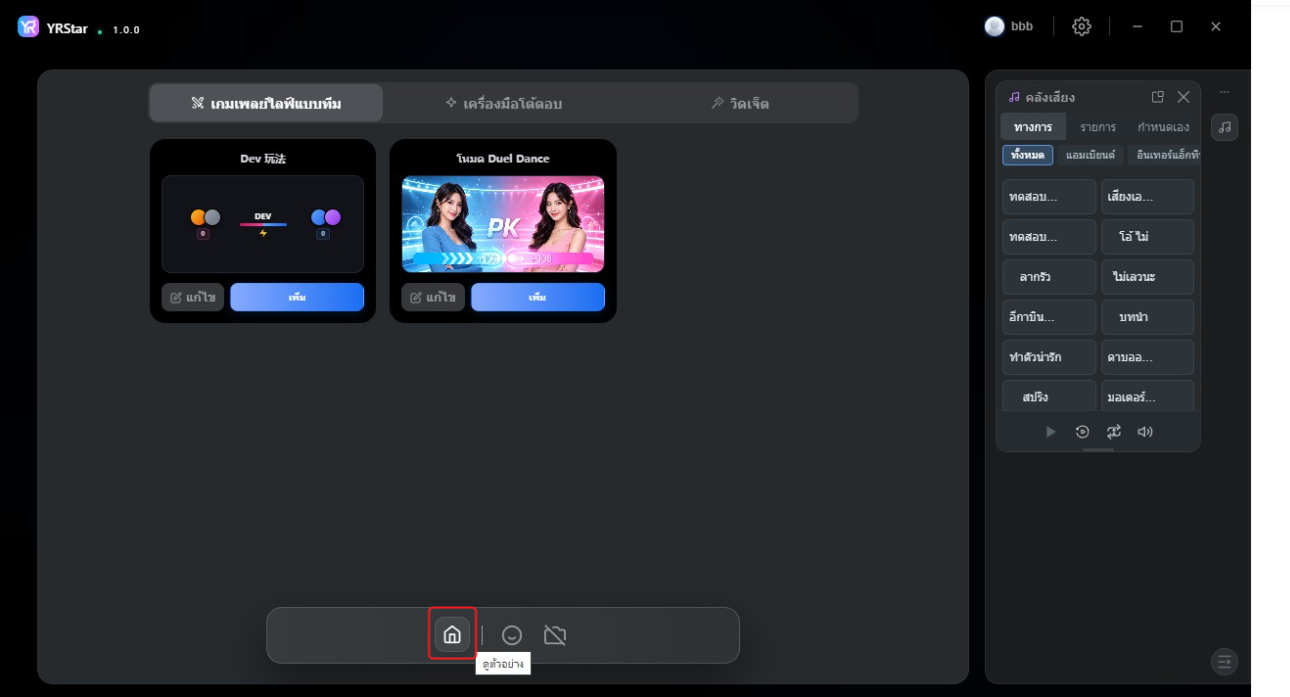Click เพิ่ม on Dev 玩法 card
The image size is (1290, 697).
point(297,297)
